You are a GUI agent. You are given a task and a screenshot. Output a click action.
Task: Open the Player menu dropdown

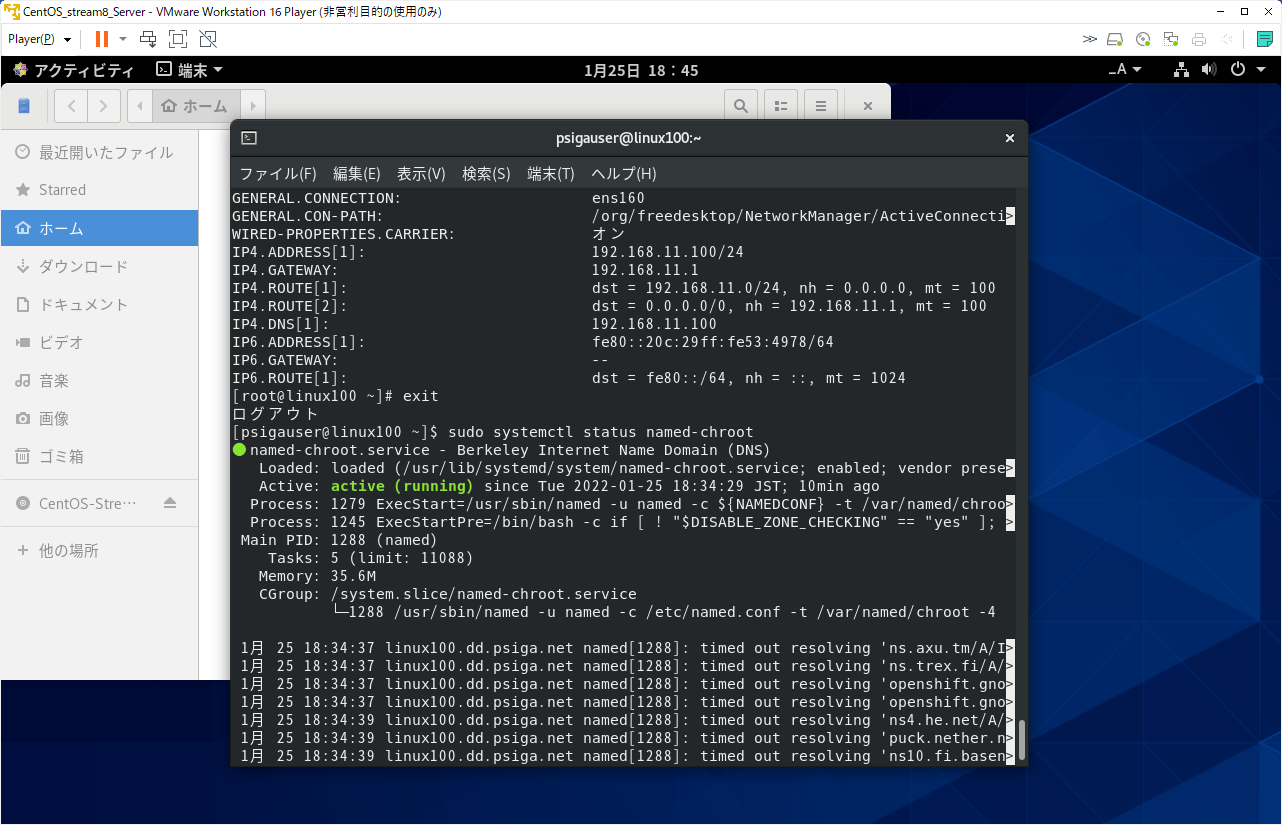(40, 39)
